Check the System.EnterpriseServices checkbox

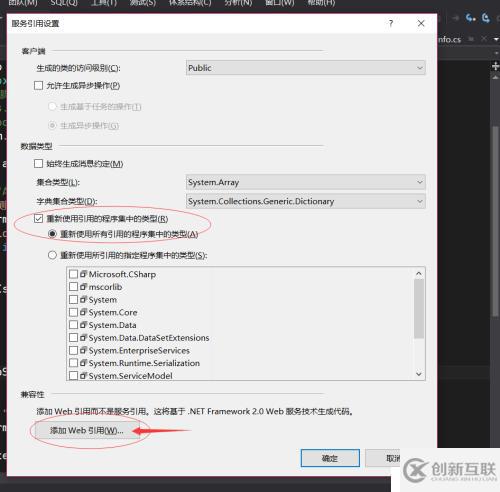coord(73,350)
